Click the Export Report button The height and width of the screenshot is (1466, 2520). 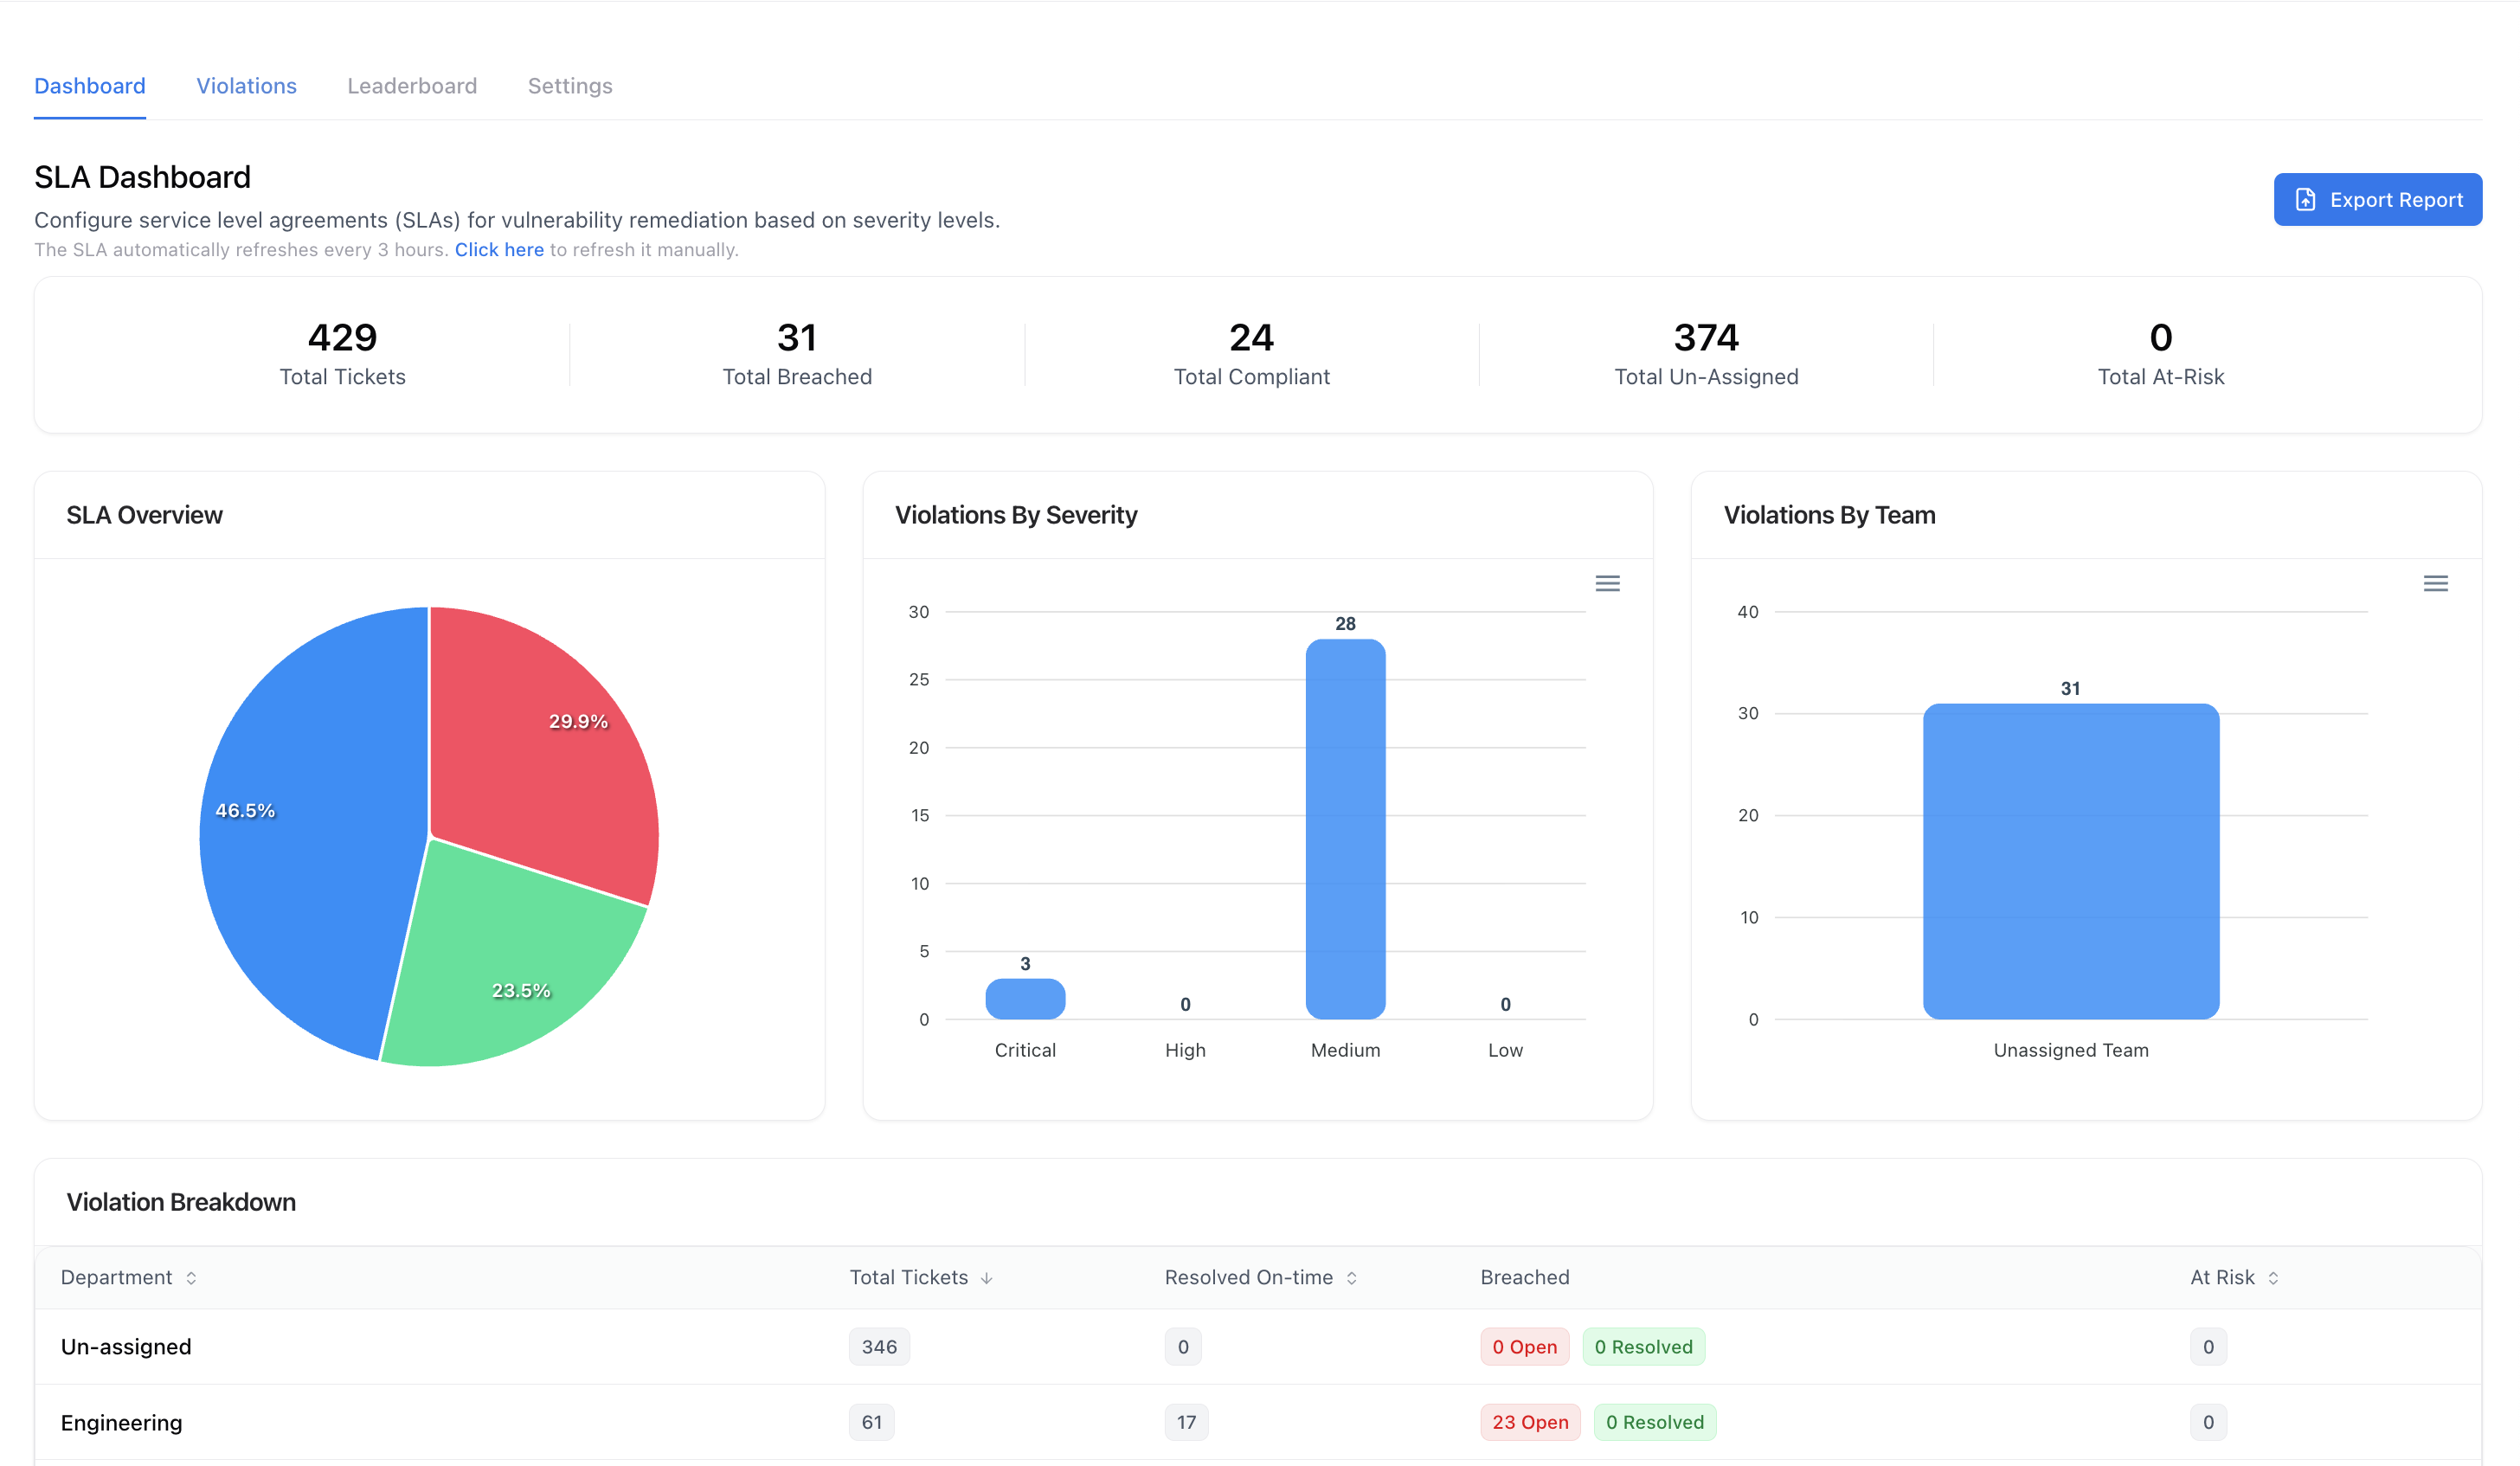click(2378, 199)
